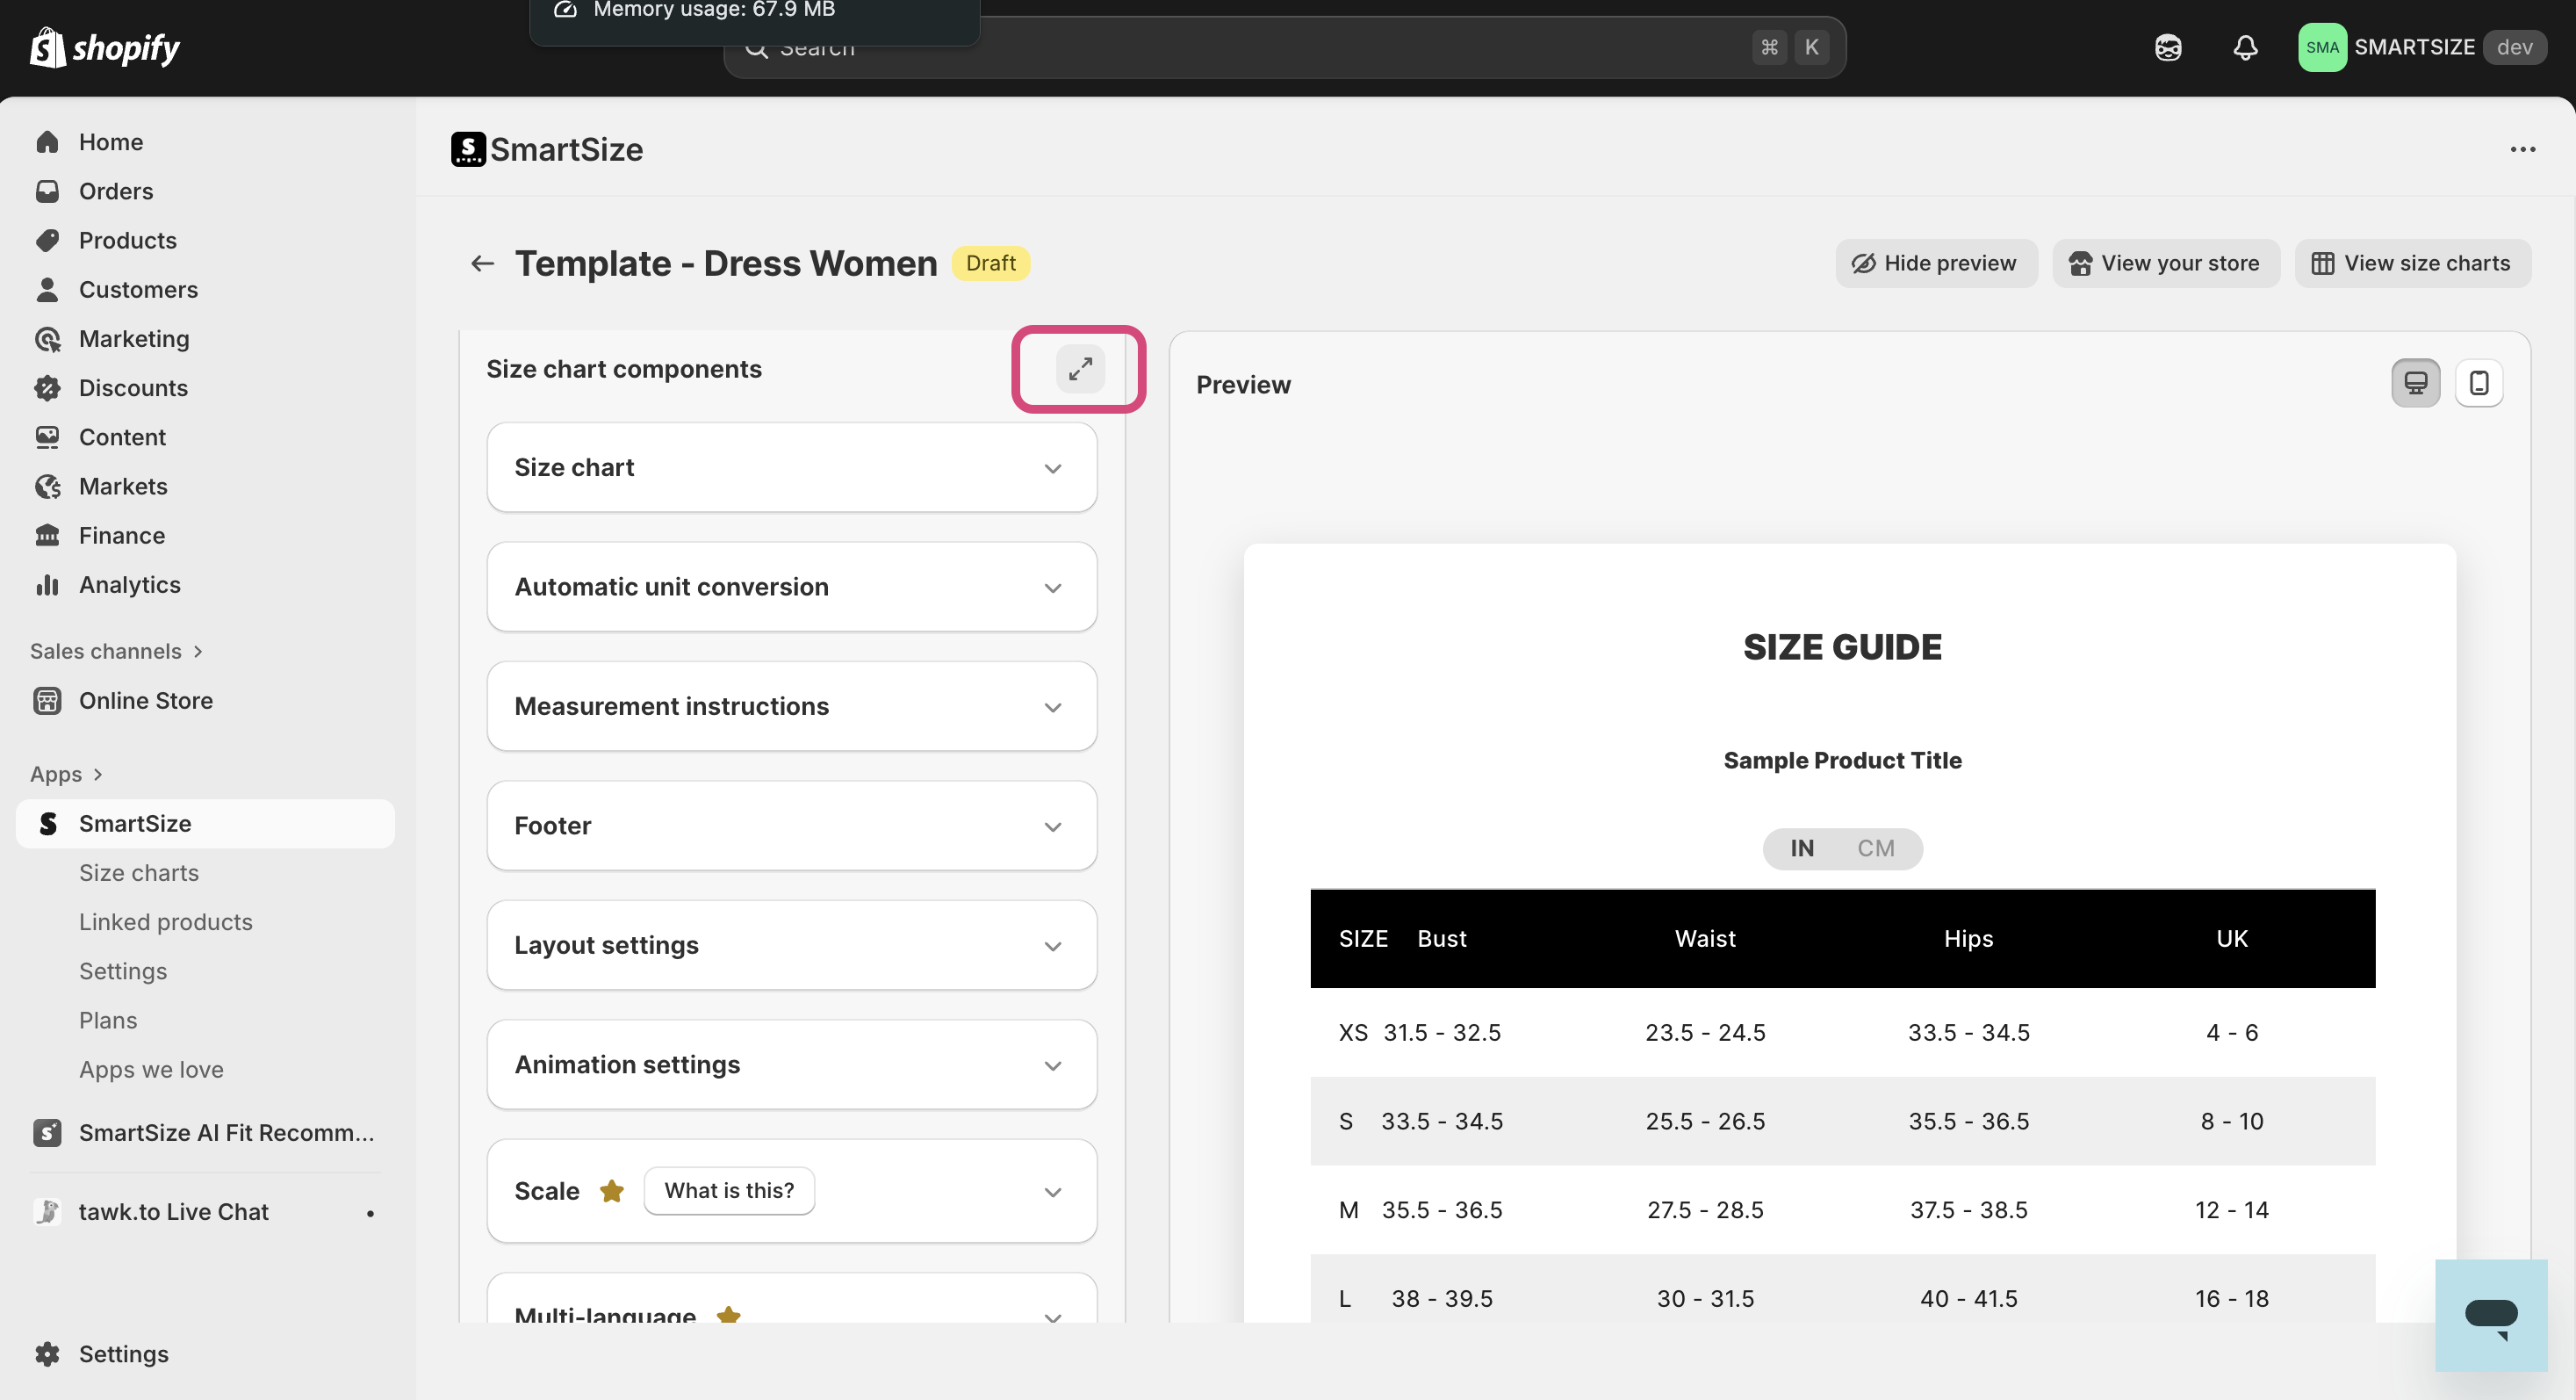The image size is (2576, 1400).
Task: Click the What is this? button
Action: pos(729,1191)
